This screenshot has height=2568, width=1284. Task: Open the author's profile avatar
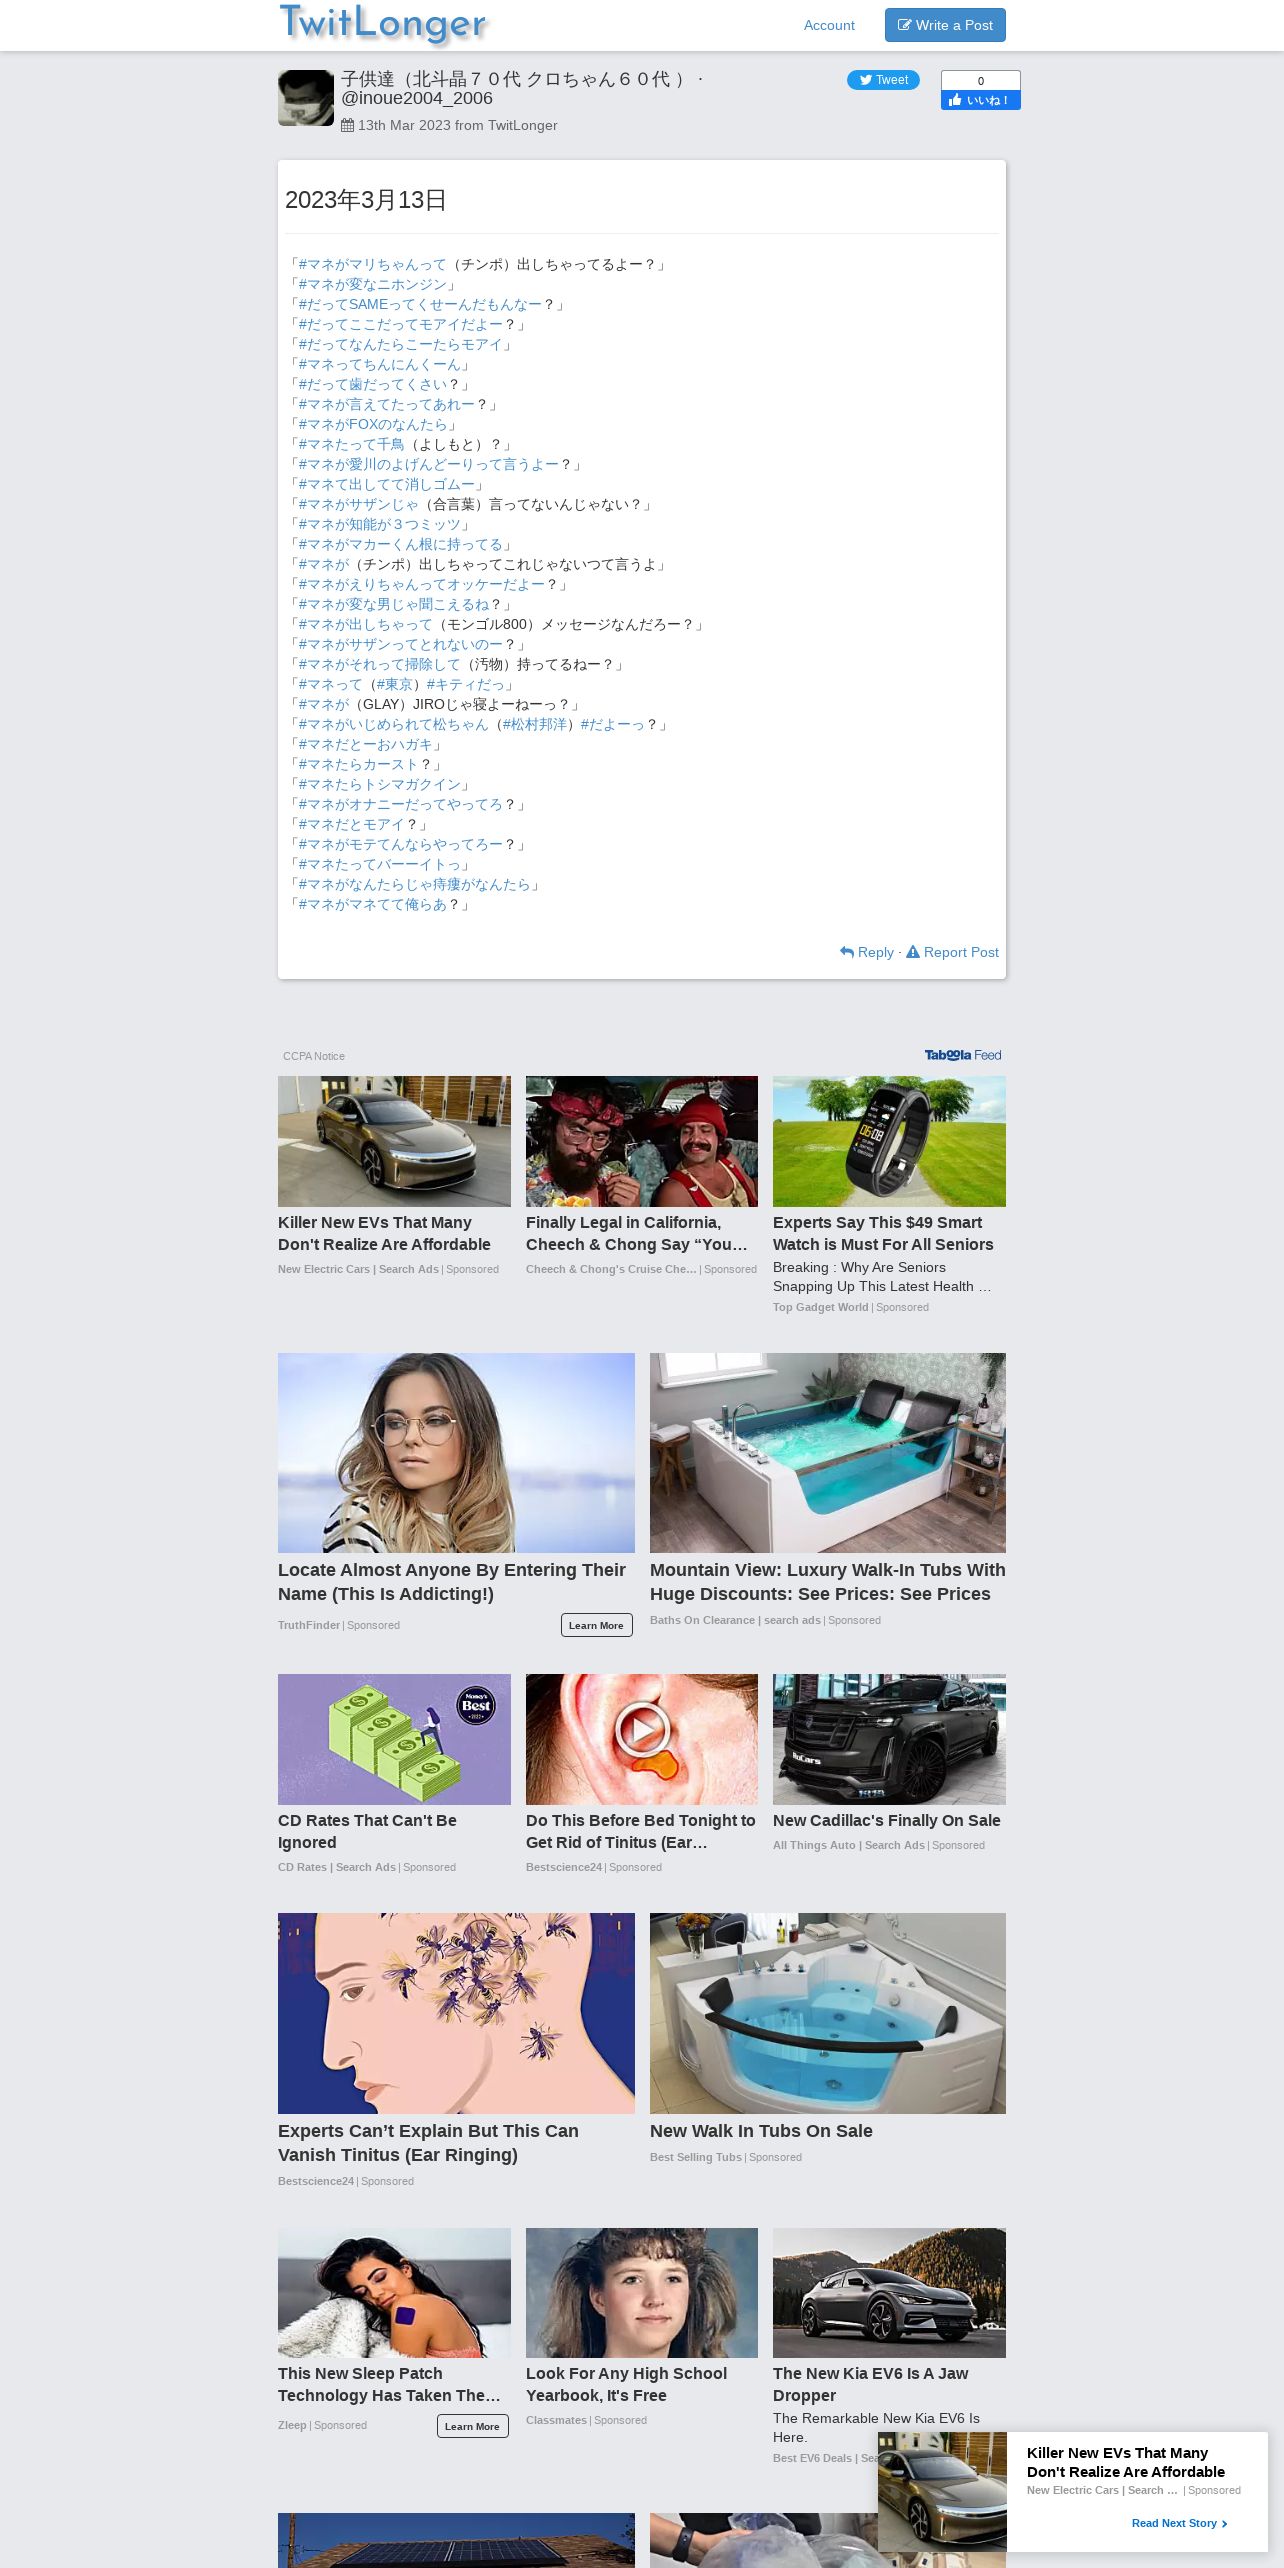[306, 98]
